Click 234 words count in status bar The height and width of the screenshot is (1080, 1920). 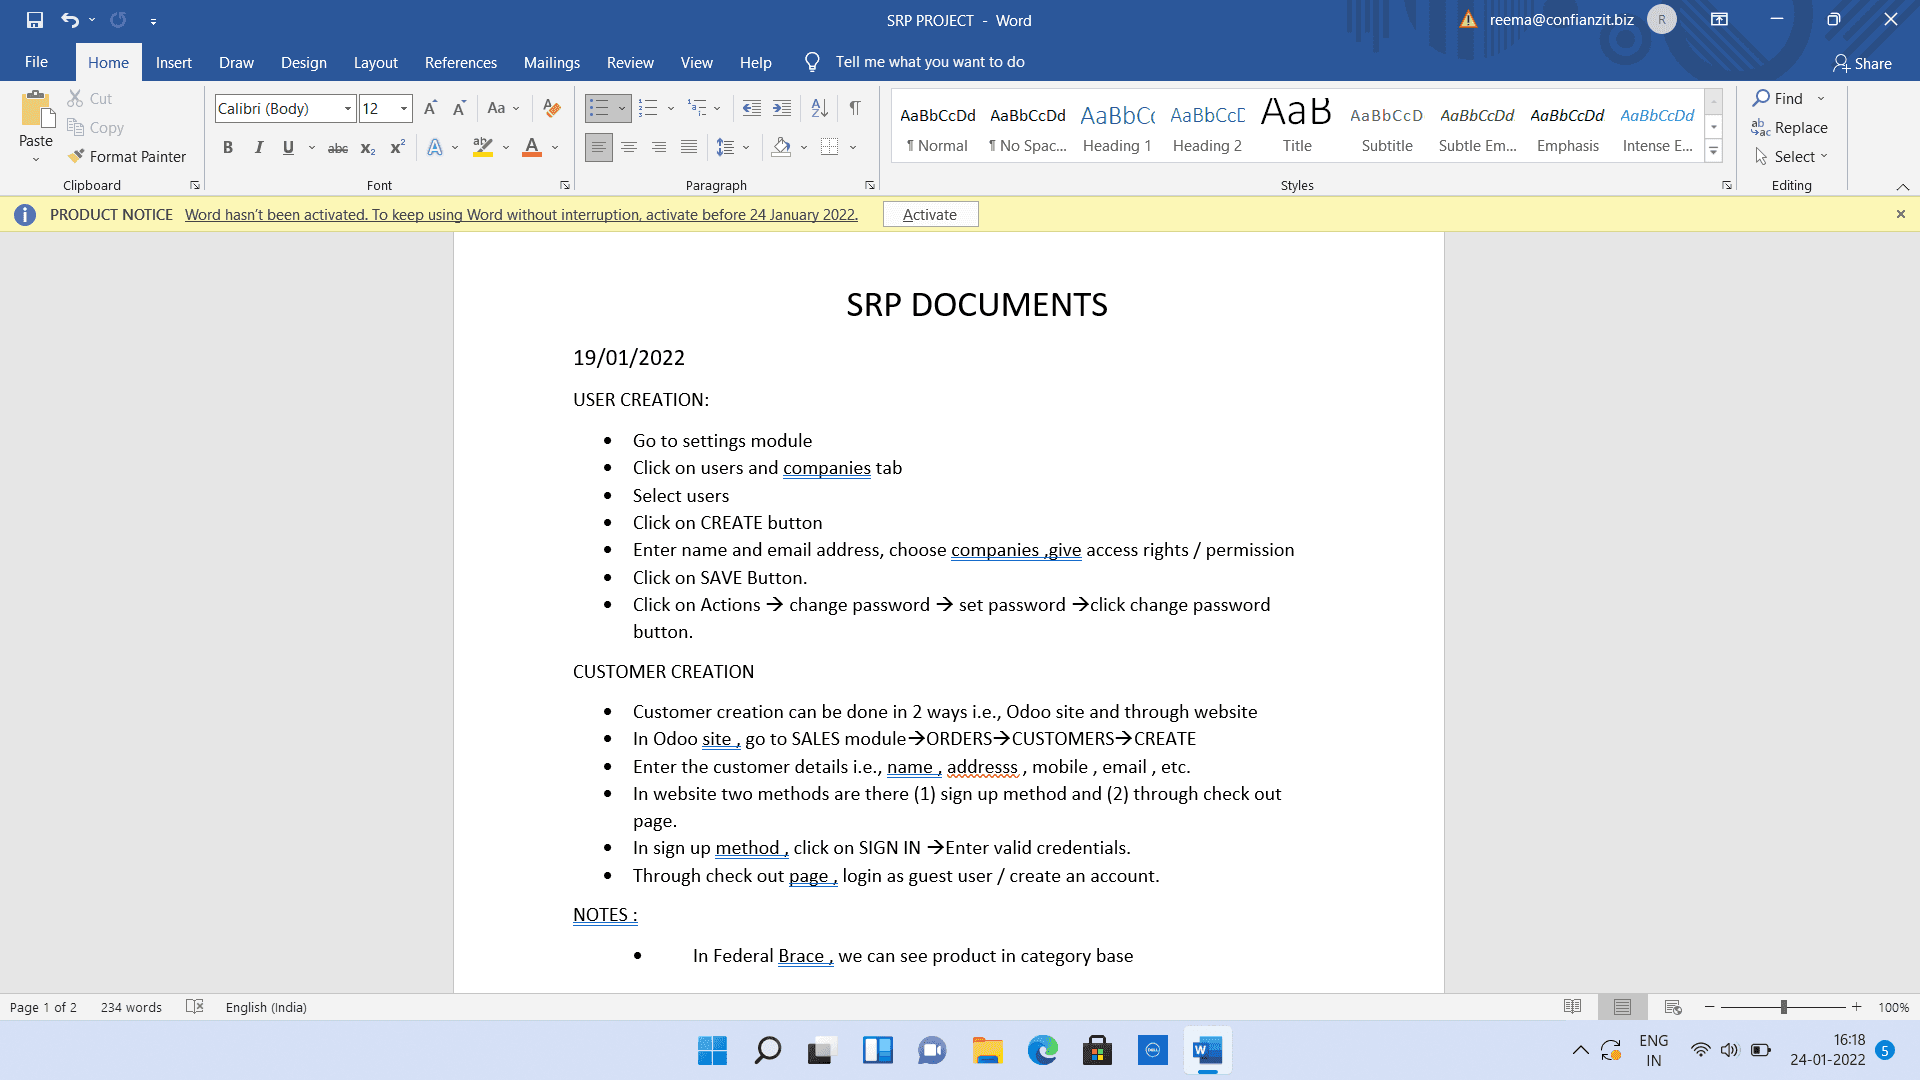[x=131, y=1007]
